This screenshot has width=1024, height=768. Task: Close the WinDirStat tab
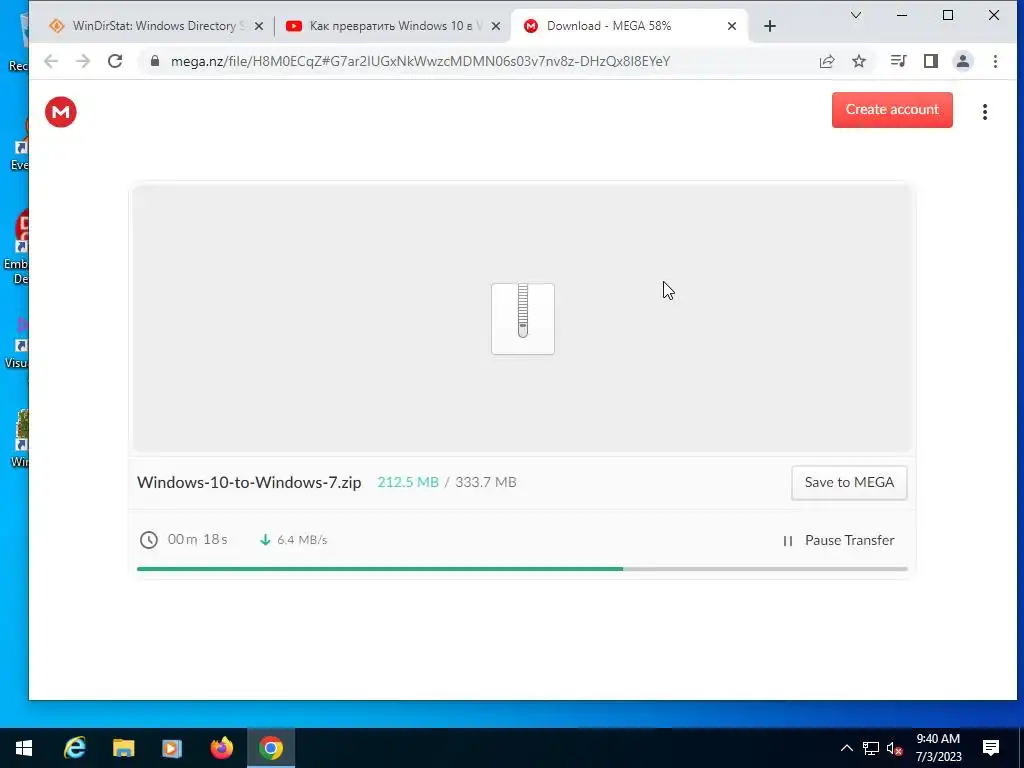pyautogui.click(x=259, y=26)
